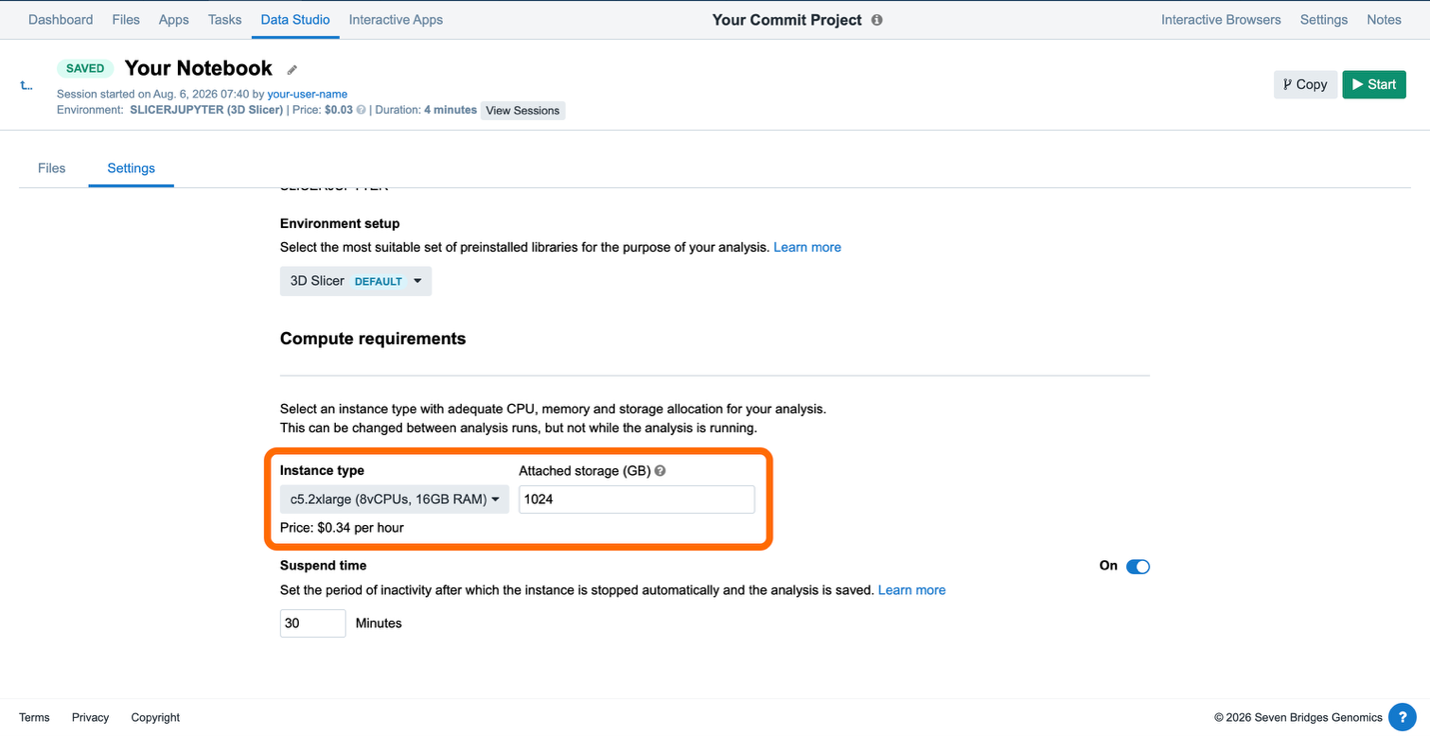Switch to the Files tab of notebook

(x=52, y=168)
